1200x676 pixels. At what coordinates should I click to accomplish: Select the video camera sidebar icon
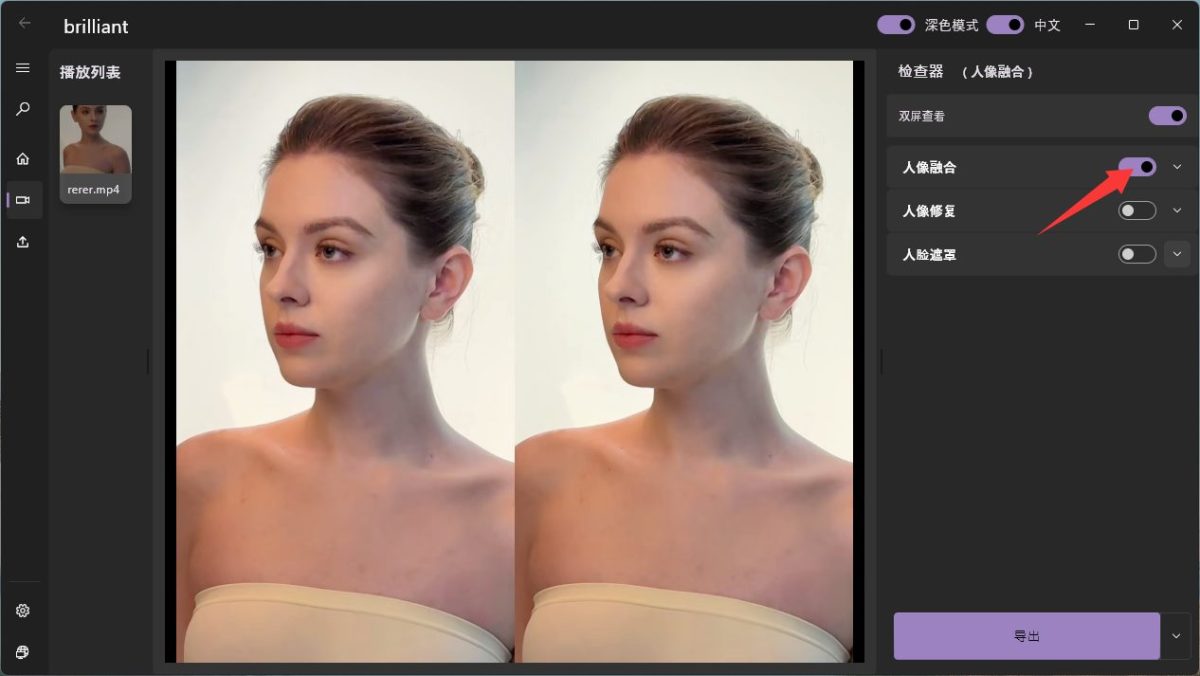[22, 200]
